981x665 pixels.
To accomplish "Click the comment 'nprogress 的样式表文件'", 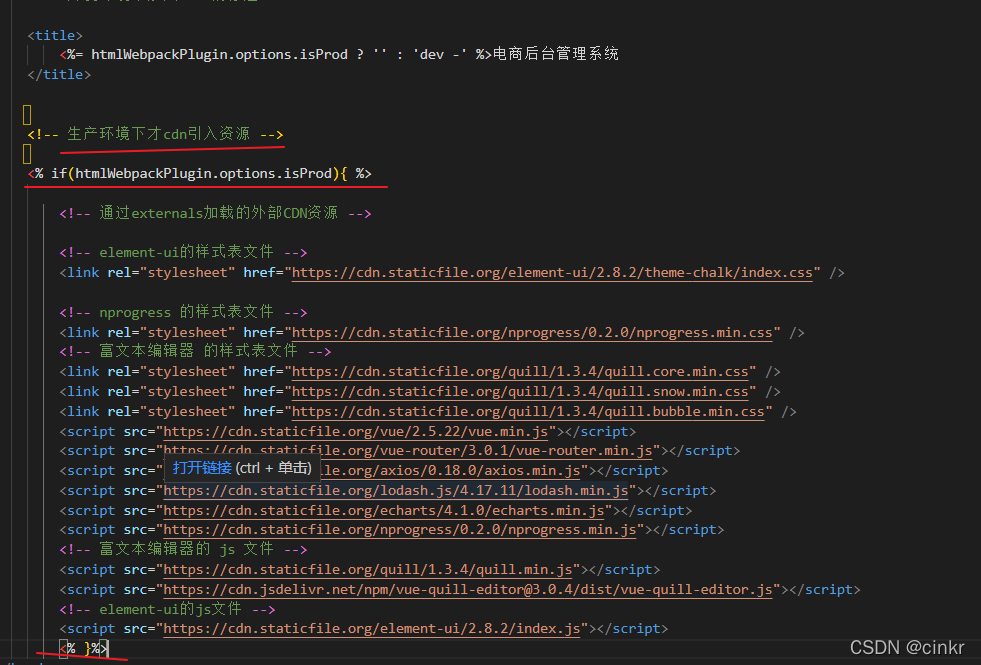I will click(x=183, y=312).
